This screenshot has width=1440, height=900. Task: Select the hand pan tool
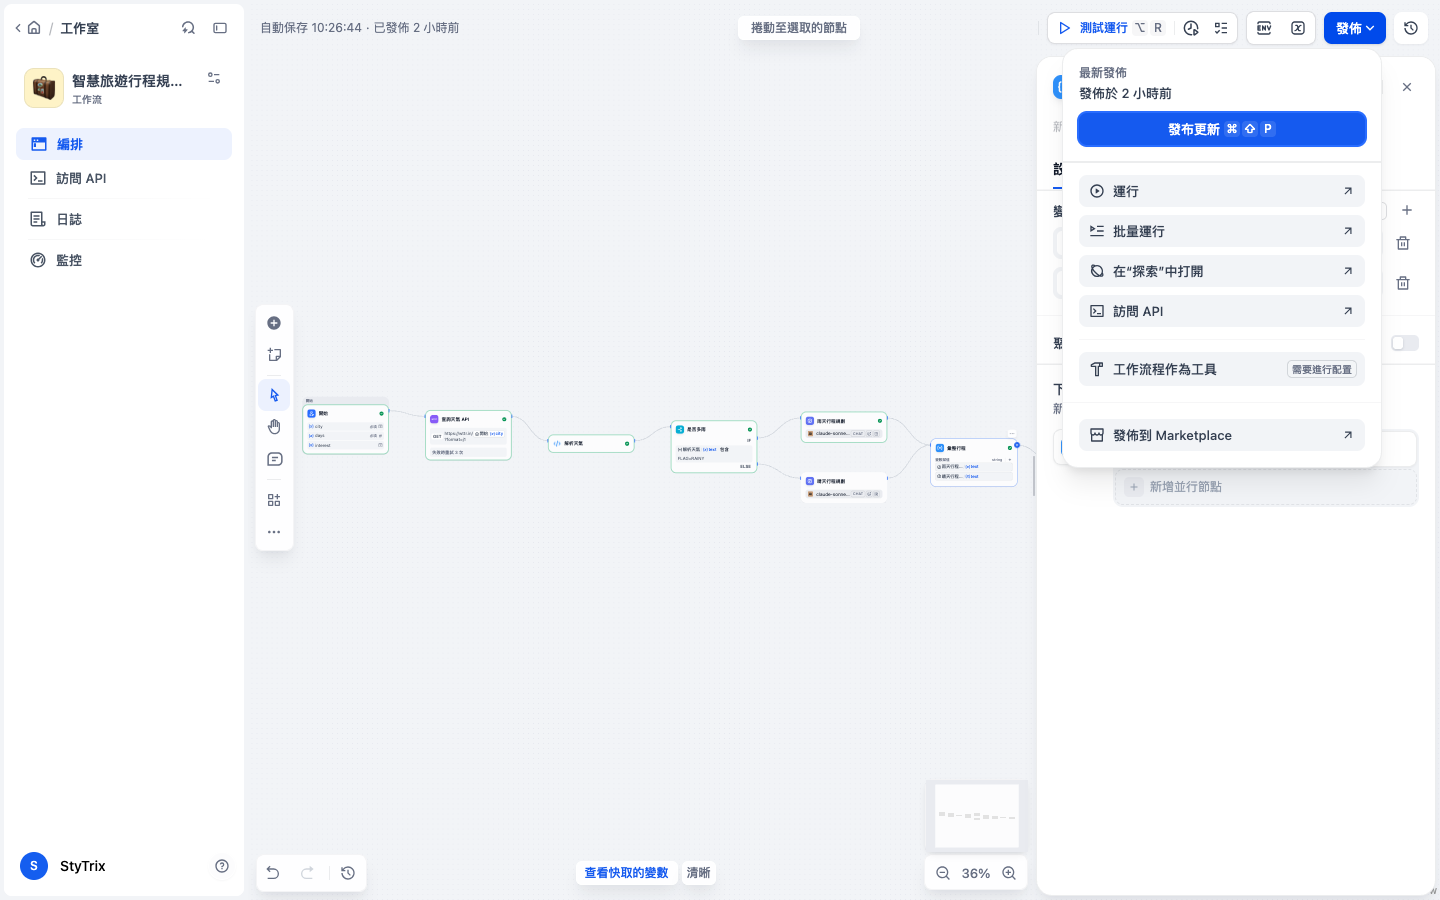tap(274, 427)
